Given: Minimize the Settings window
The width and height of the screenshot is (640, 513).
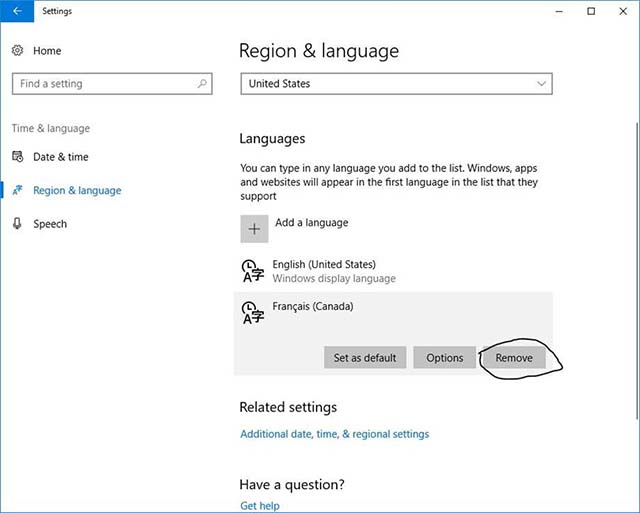Looking at the screenshot, I should pyautogui.click(x=559, y=11).
